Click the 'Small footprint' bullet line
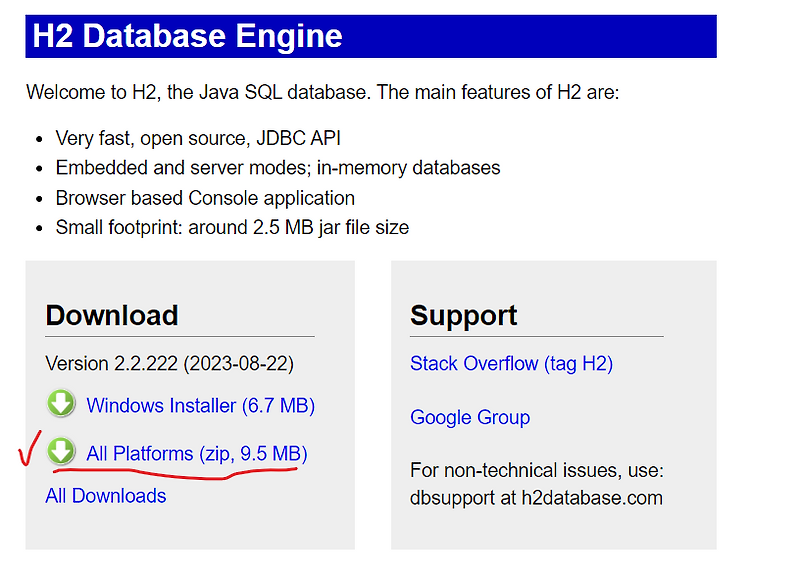800x577 pixels. tap(232, 227)
